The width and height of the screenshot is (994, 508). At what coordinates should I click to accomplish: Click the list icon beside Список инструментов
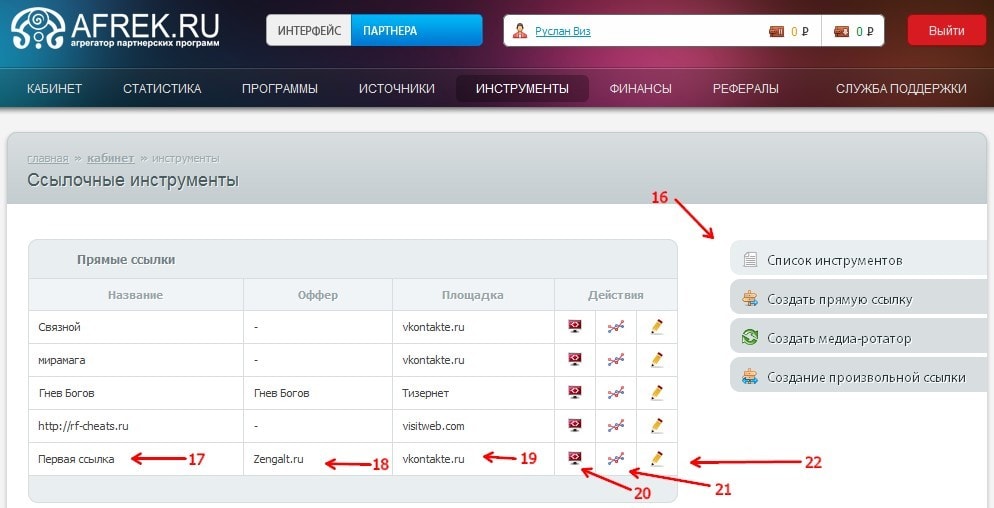750,259
